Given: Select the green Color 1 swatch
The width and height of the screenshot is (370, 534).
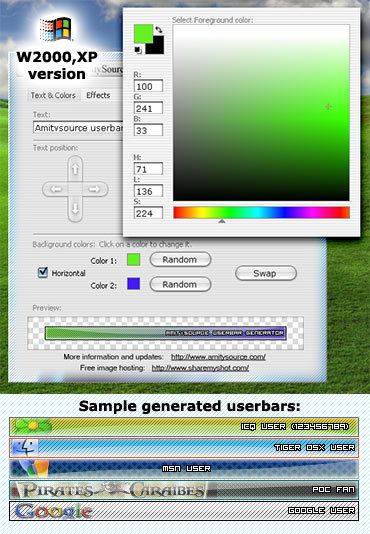Looking at the screenshot, I should coord(134,260).
